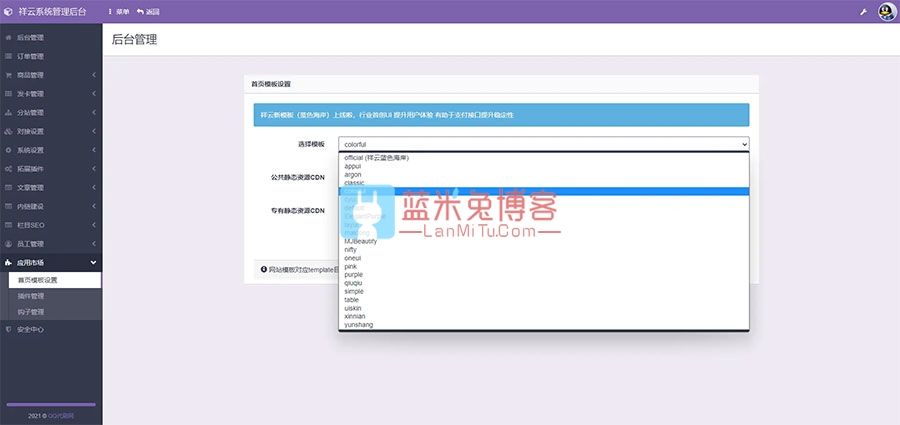Choose the pink template option
900x425 pixels.
[x=544, y=266]
